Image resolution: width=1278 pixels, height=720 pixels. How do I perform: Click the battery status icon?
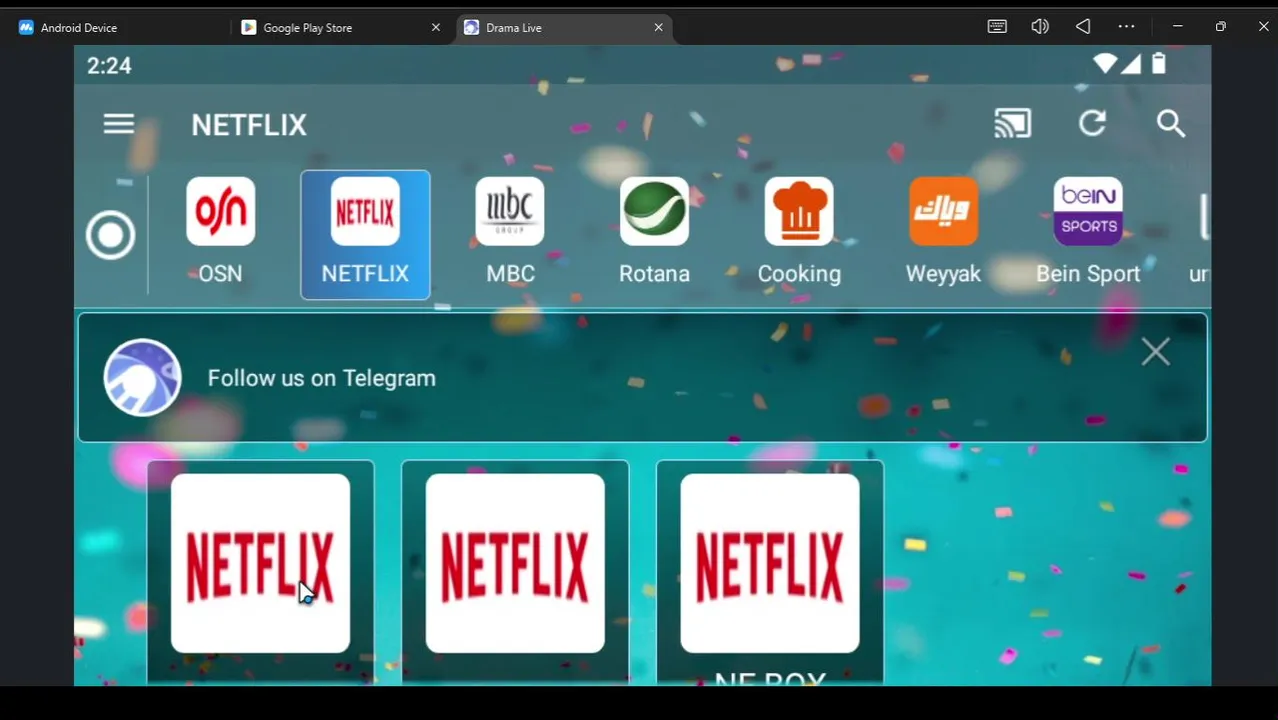coord(1158,64)
